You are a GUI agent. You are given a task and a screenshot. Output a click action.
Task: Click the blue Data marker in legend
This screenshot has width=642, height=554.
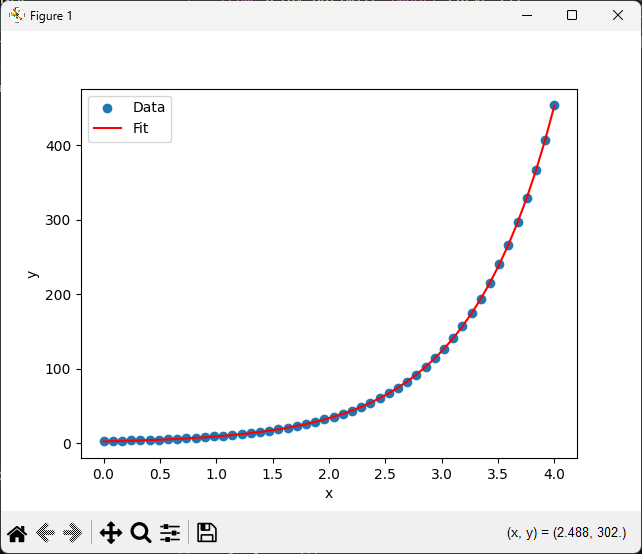point(107,108)
